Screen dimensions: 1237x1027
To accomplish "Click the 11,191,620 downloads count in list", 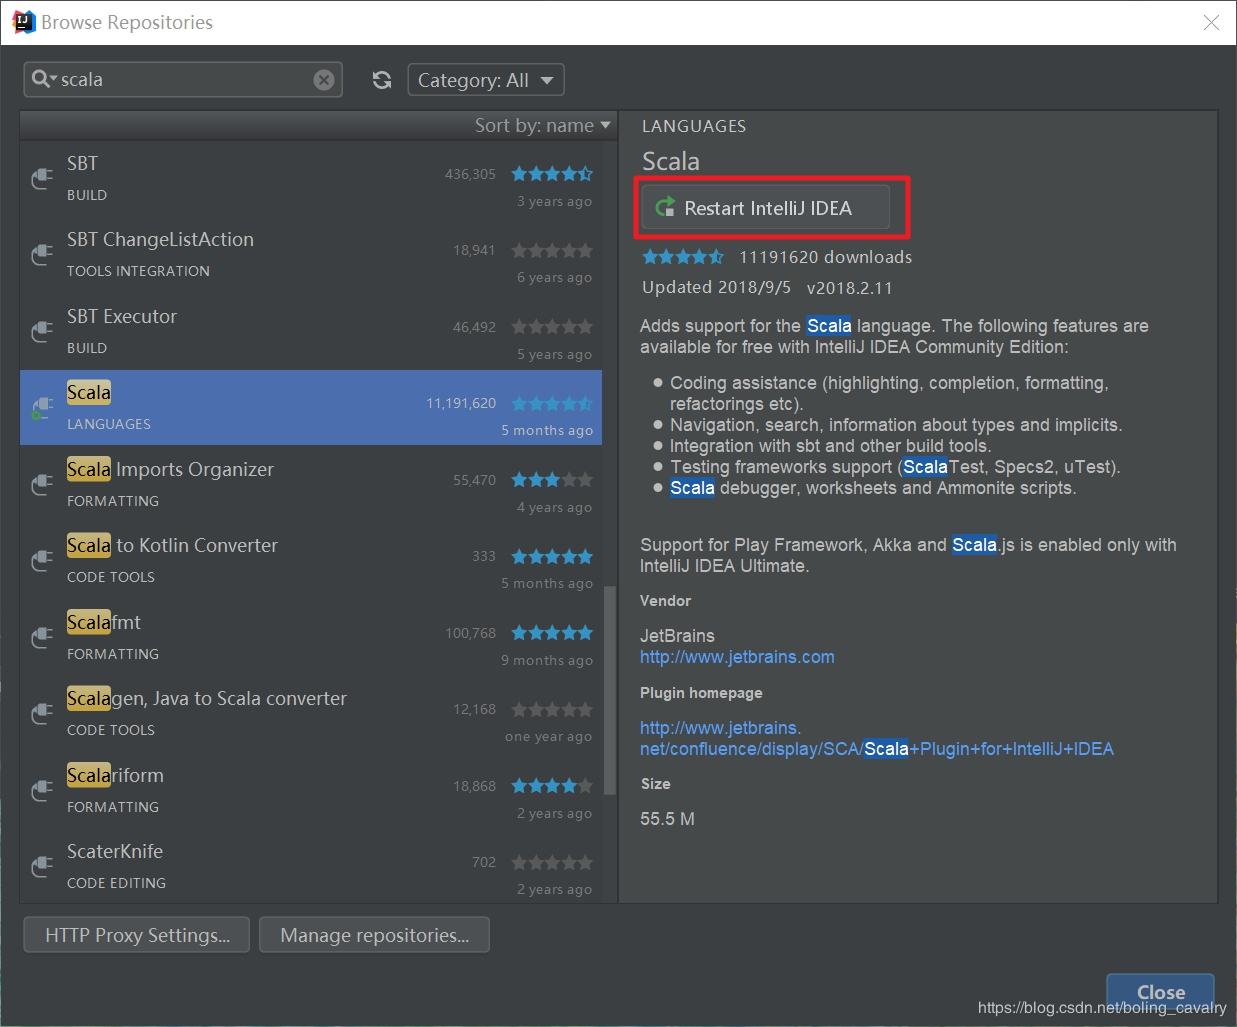I will pyautogui.click(x=461, y=403).
